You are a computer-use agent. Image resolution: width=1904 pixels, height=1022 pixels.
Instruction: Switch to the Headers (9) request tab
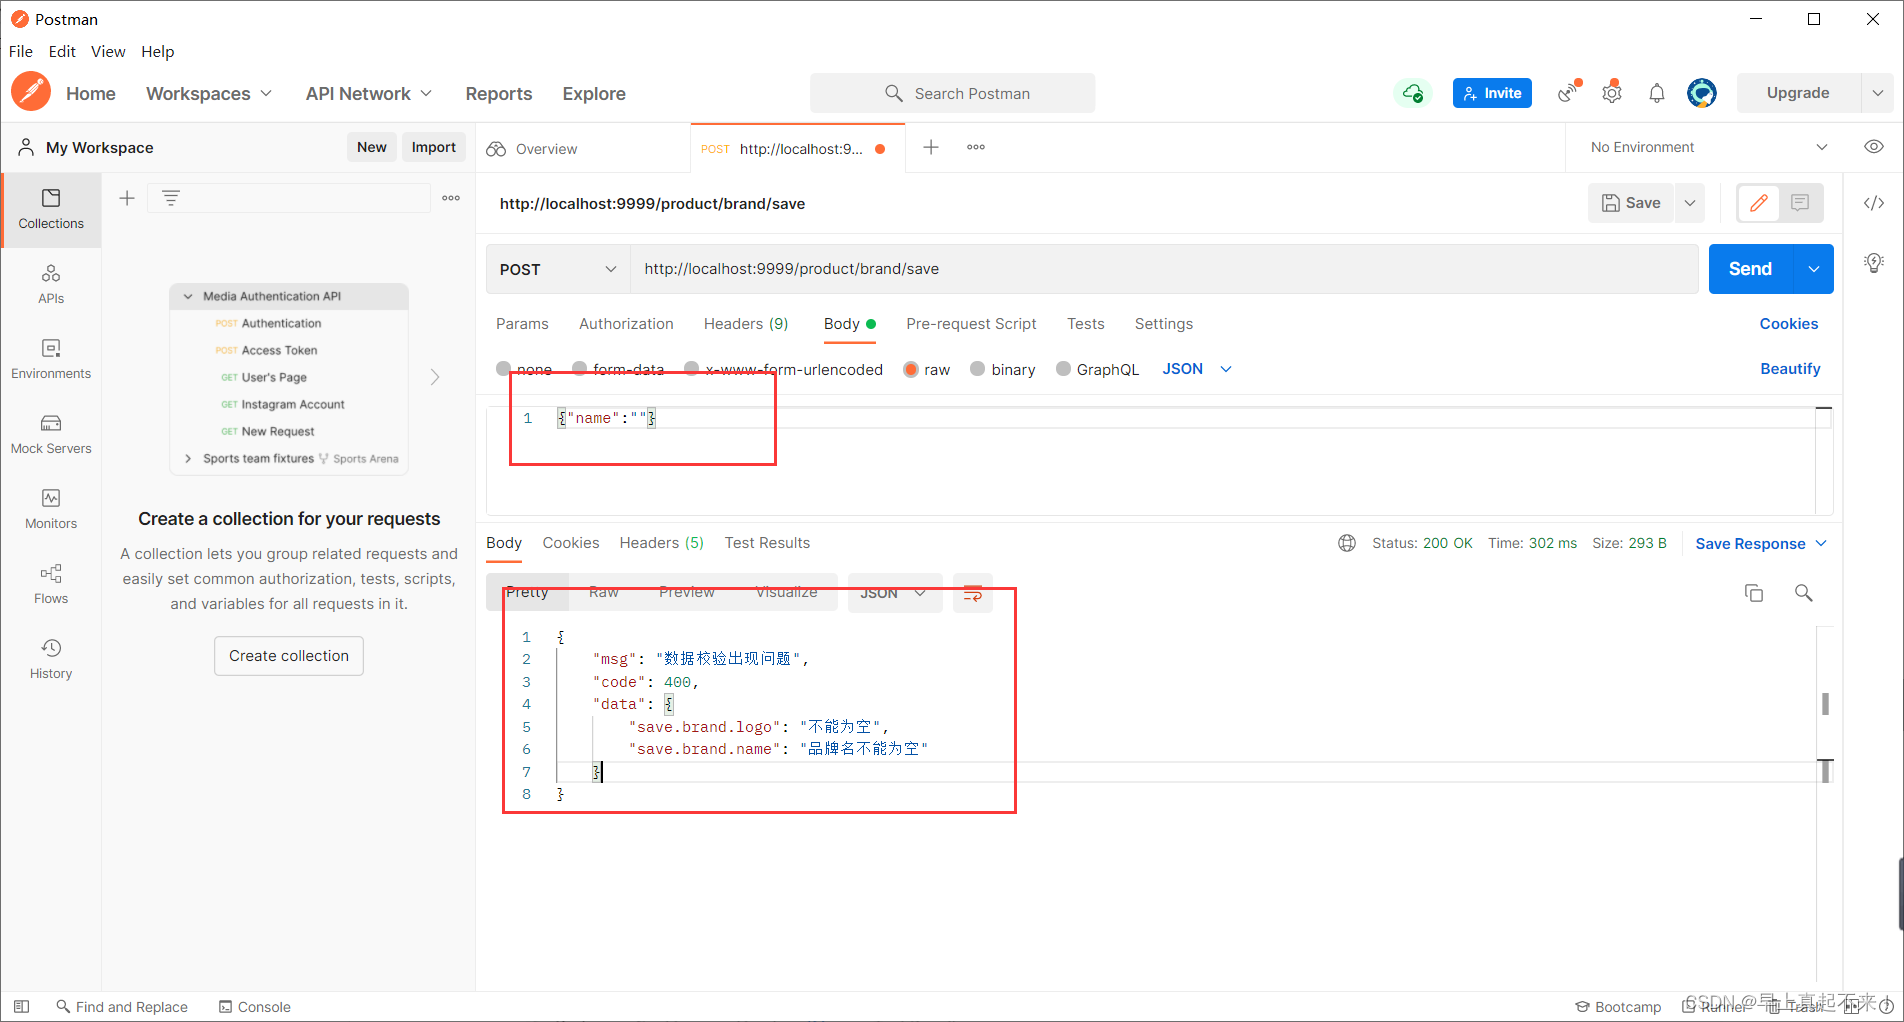[746, 324]
